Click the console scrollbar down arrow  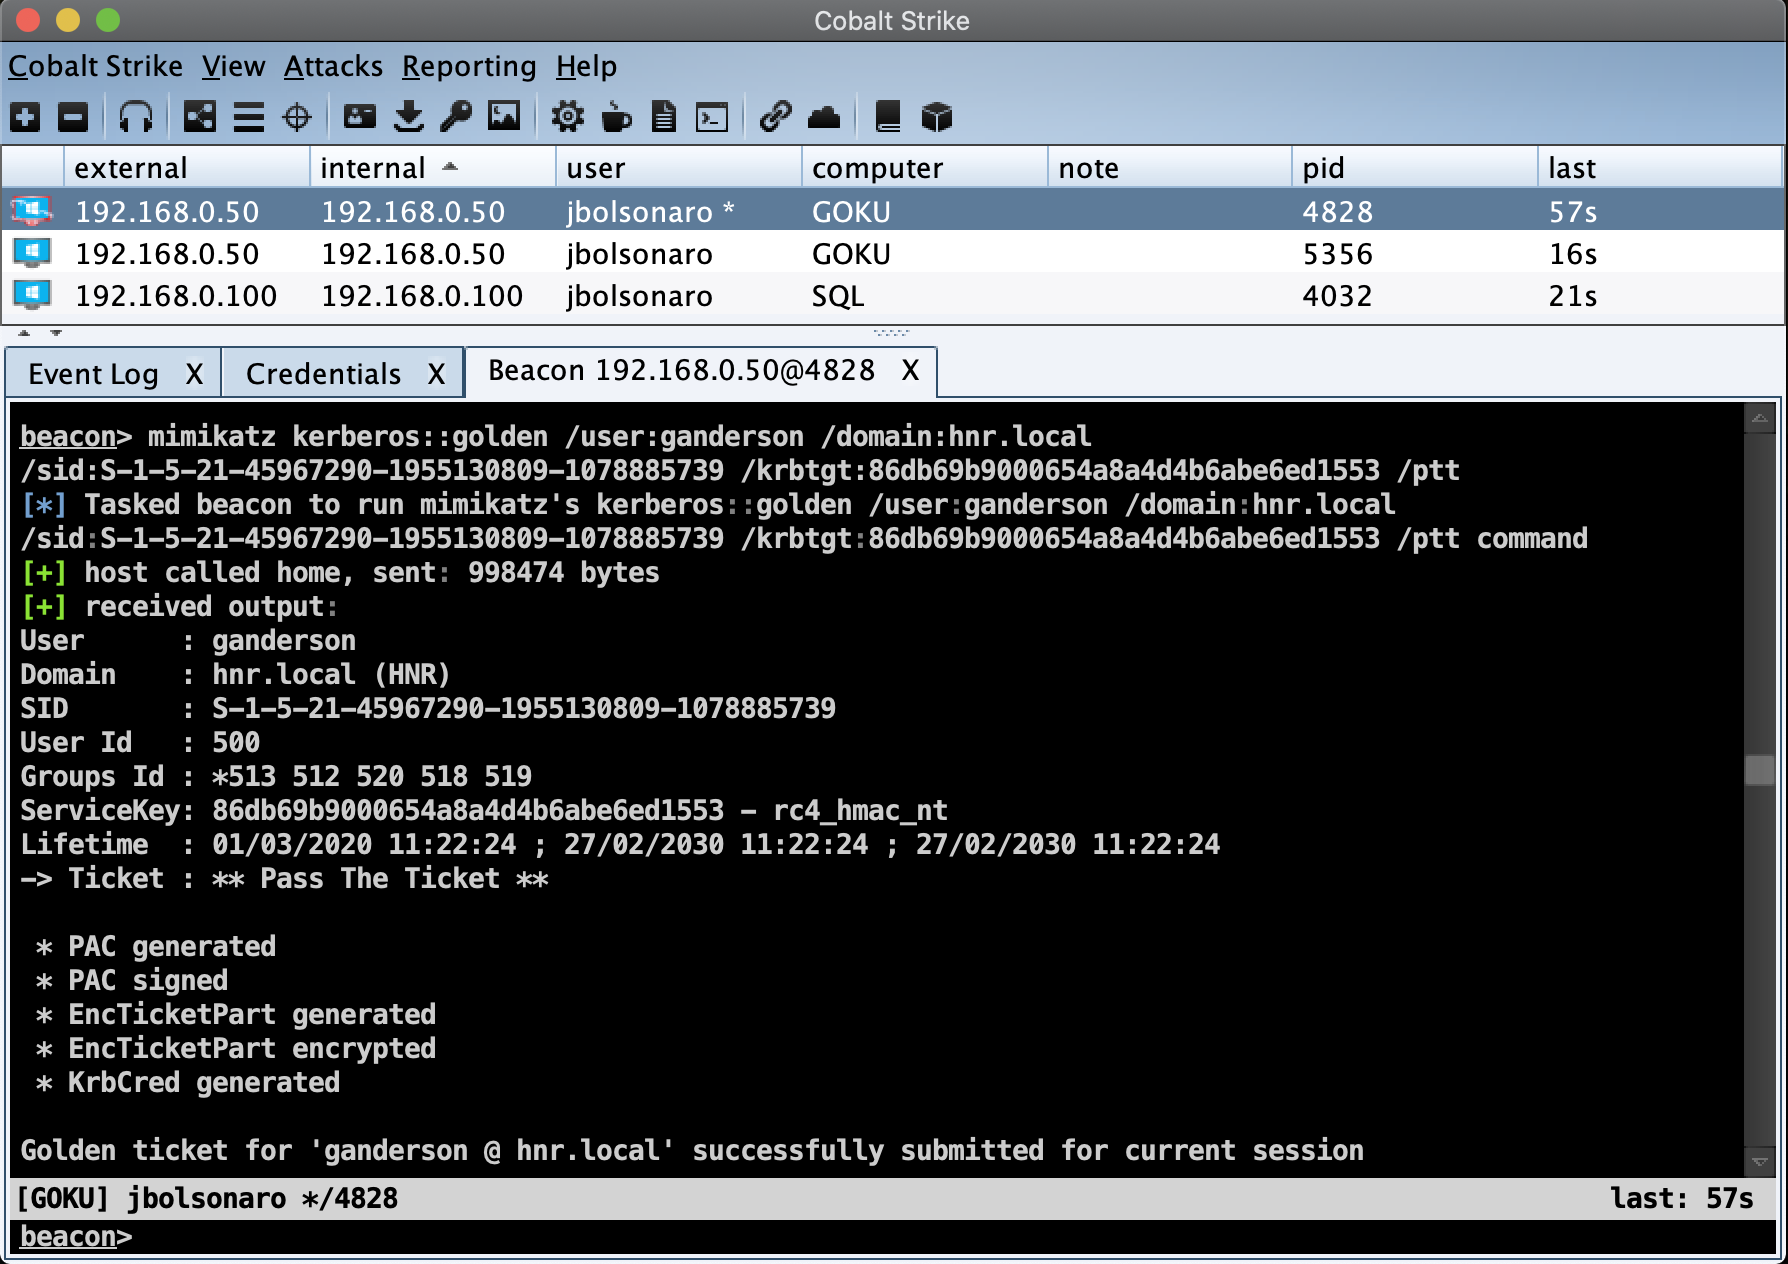click(1760, 1162)
